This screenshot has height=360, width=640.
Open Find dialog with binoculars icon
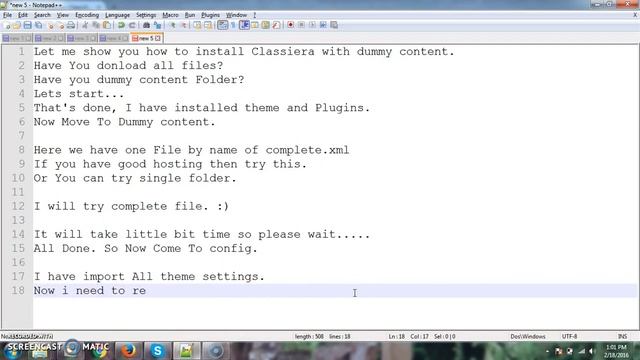(x=146, y=25)
